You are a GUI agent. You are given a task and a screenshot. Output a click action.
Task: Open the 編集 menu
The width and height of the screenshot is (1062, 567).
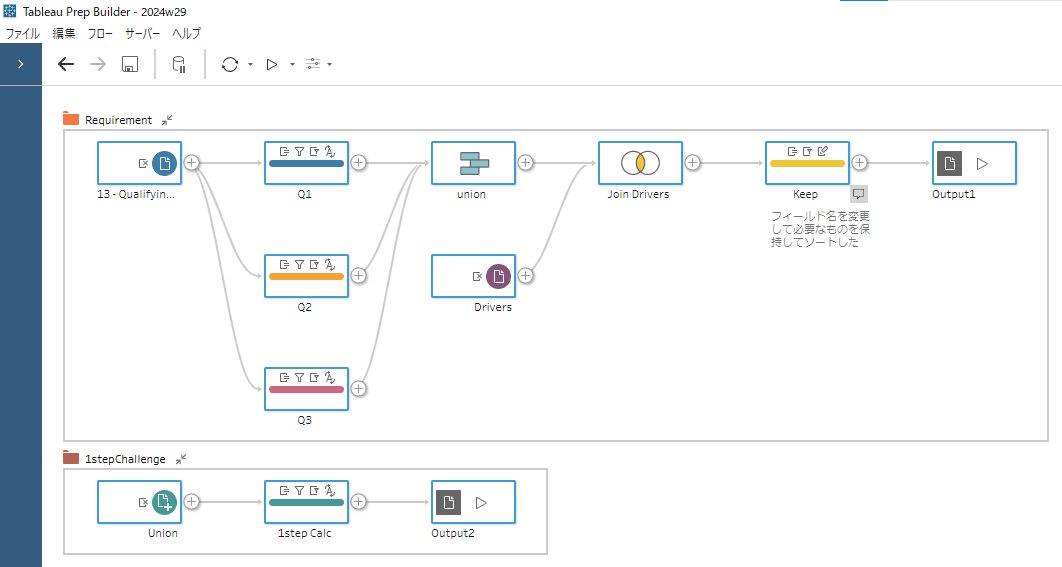(64, 33)
